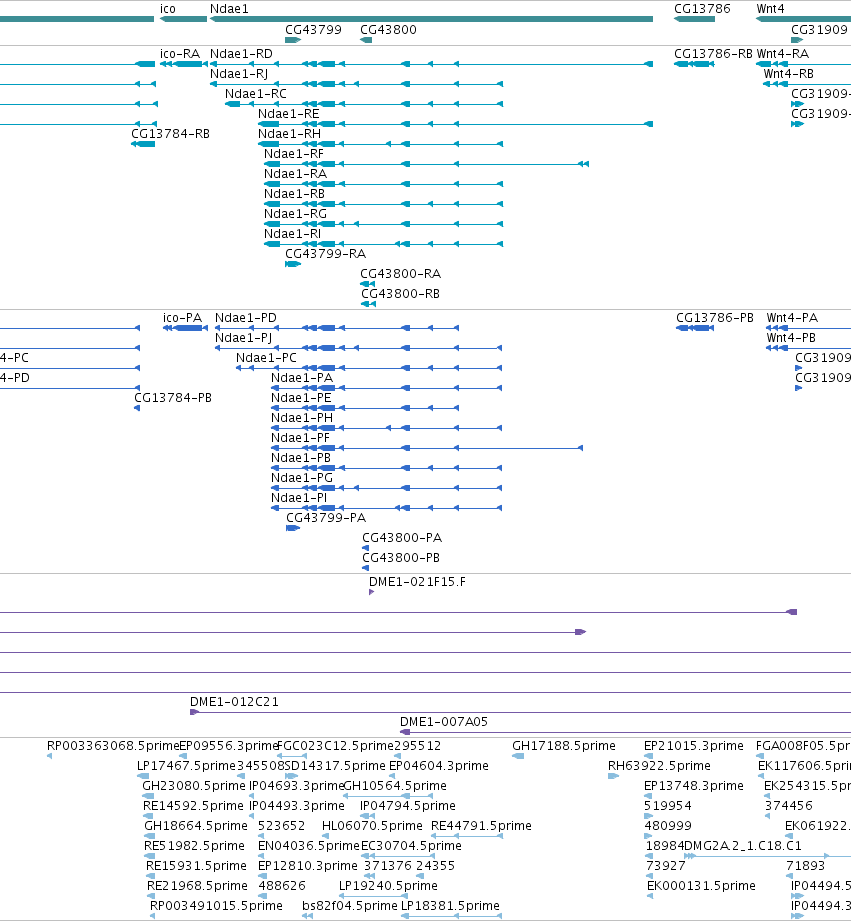Select the ico gene label
Viewport: 851px width, 921px height.
(x=167, y=9)
